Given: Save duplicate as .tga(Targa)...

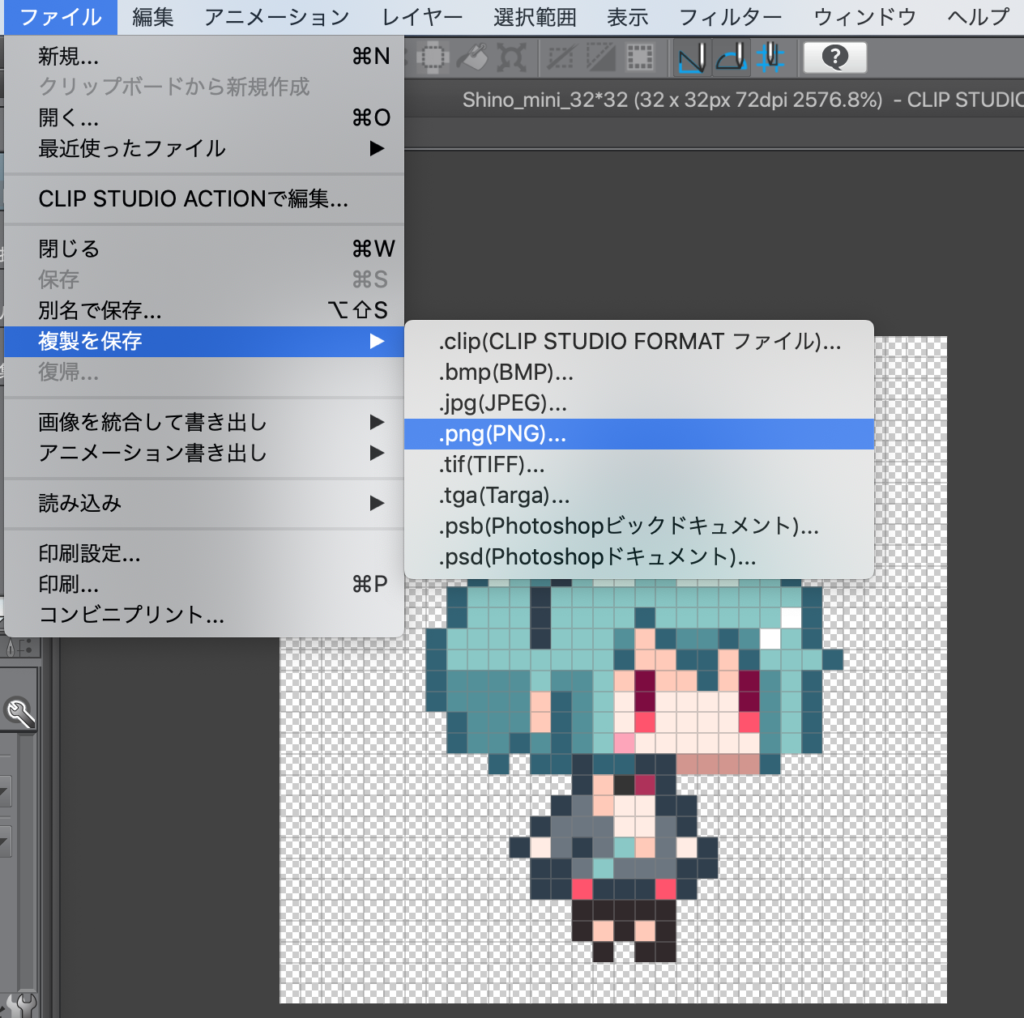Looking at the screenshot, I should pyautogui.click(x=639, y=496).
